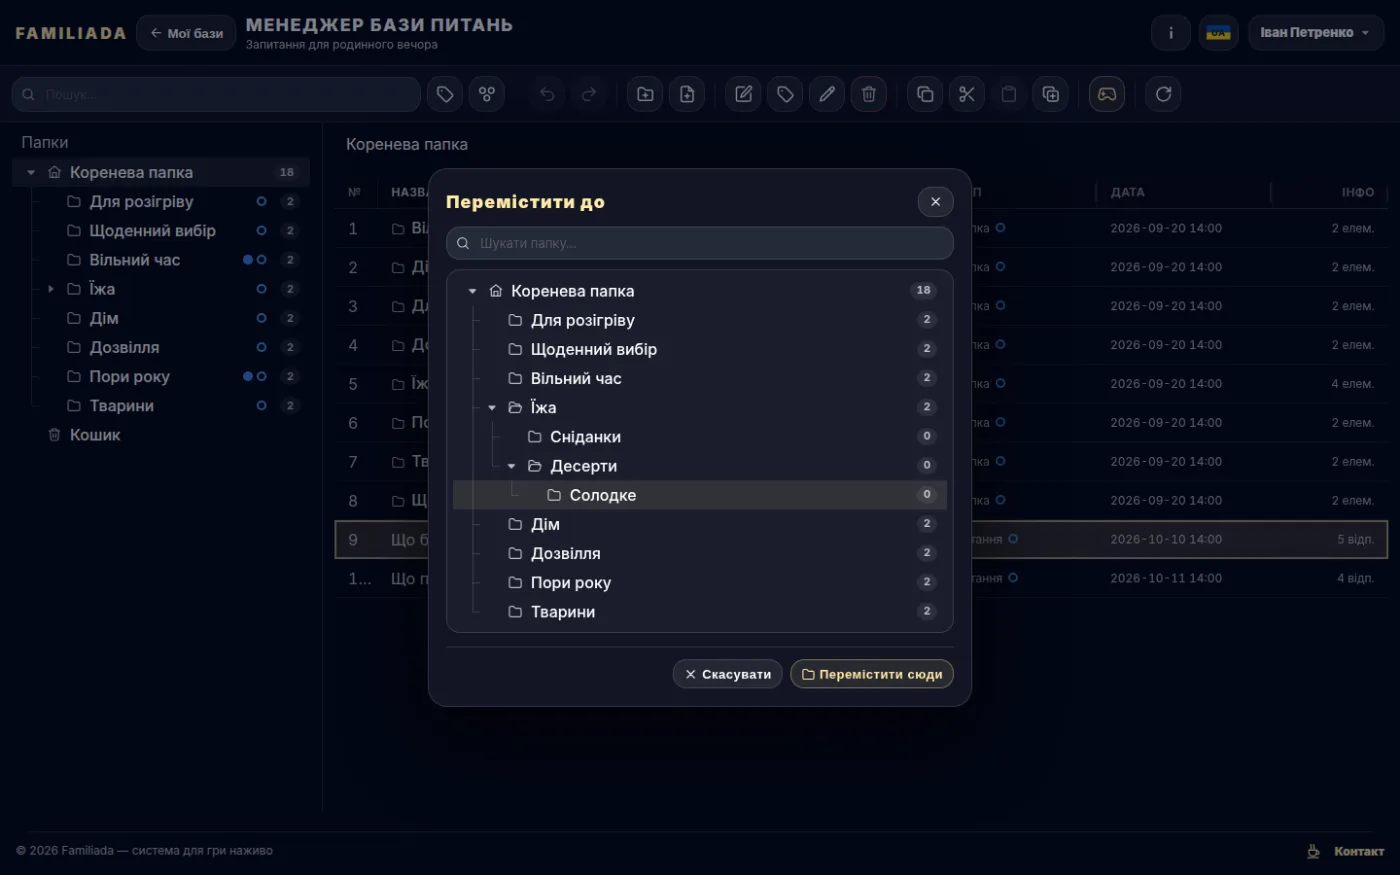This screenshot has width=1400, height=875.
Task: Click the game controller icon
Action: (1107, 94)
